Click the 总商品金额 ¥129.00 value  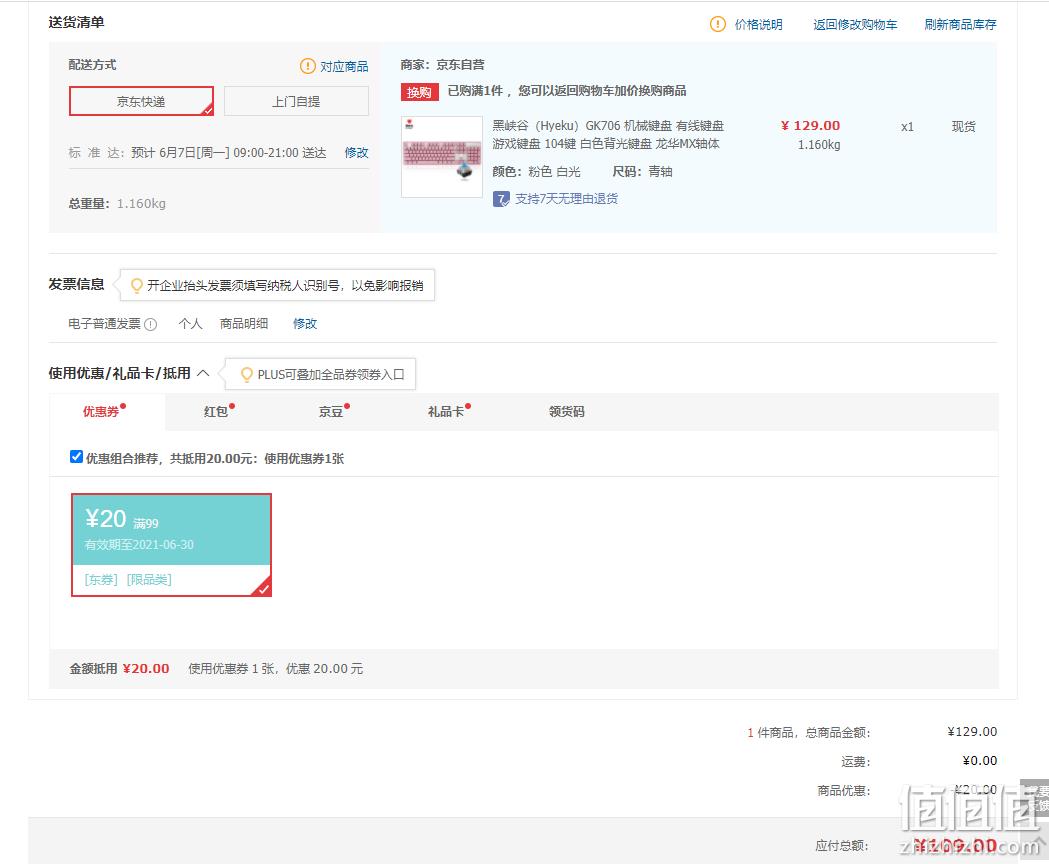point(972,731)
